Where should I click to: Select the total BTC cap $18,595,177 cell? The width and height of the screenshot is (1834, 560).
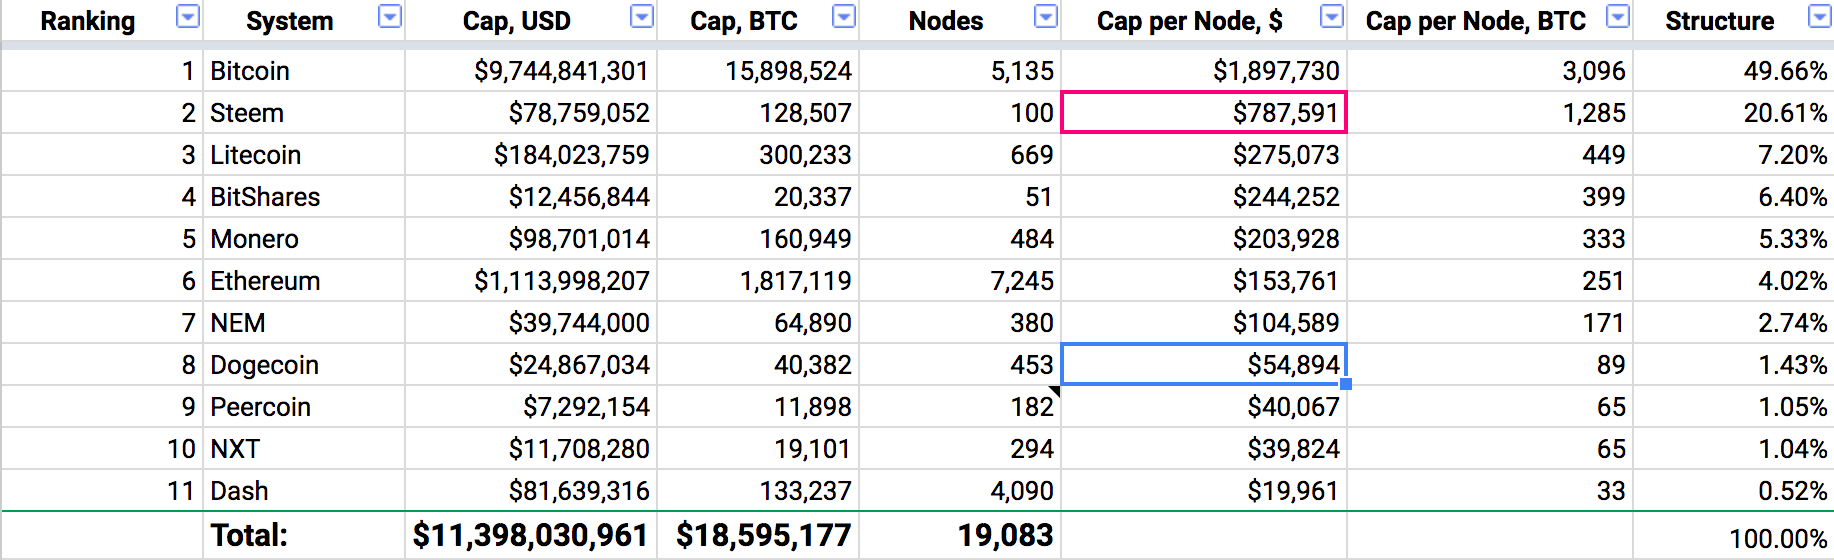click(758, 535)
